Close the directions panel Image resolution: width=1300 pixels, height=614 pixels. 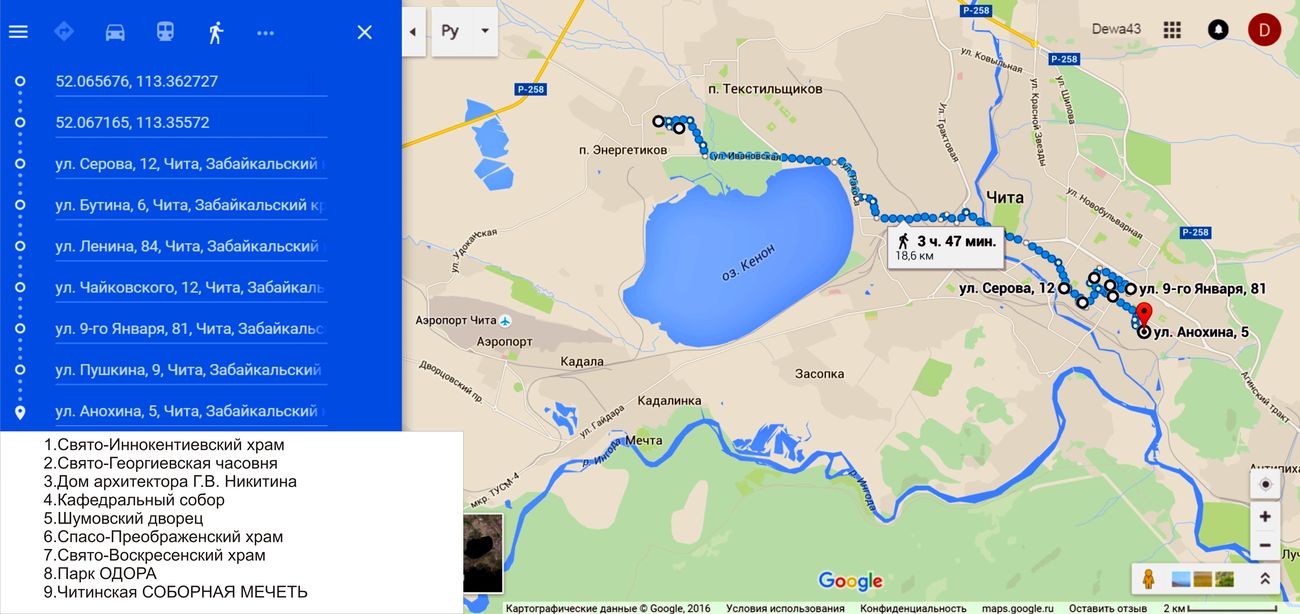pyautogui.click(x=365, y=32)
